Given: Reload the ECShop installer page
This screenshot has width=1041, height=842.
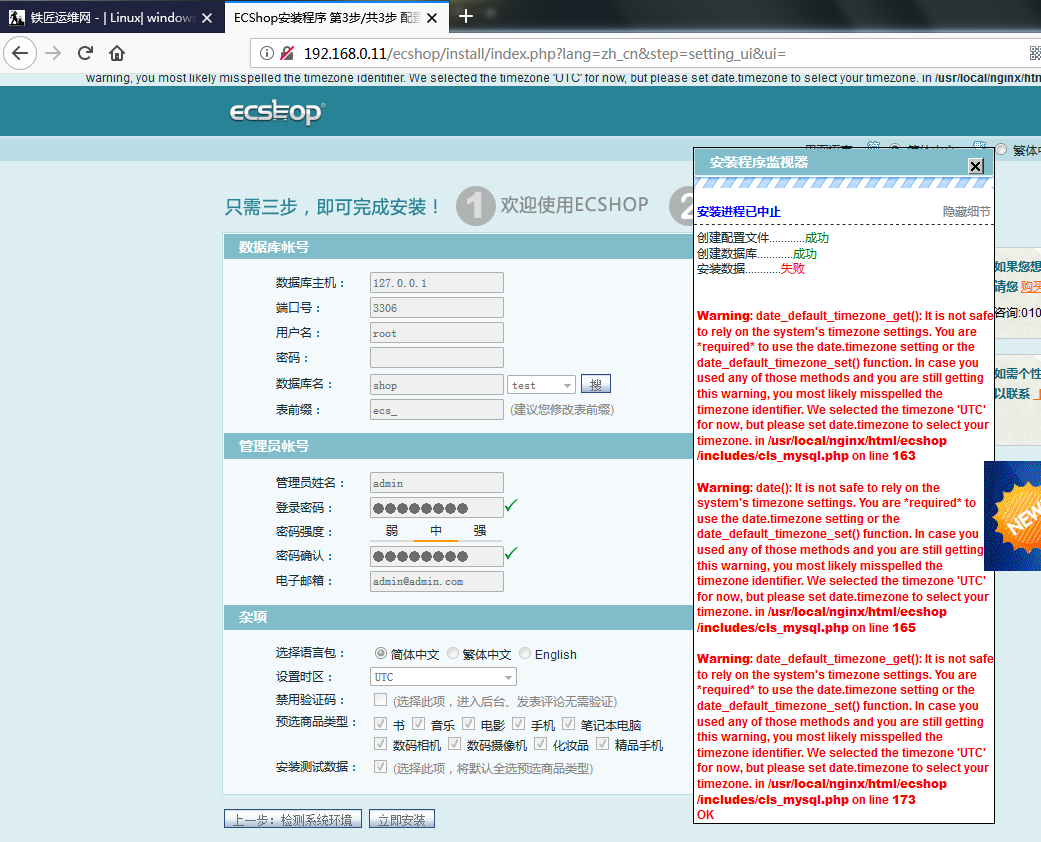Looking at the screenshot, I should (x=85, y=53).
